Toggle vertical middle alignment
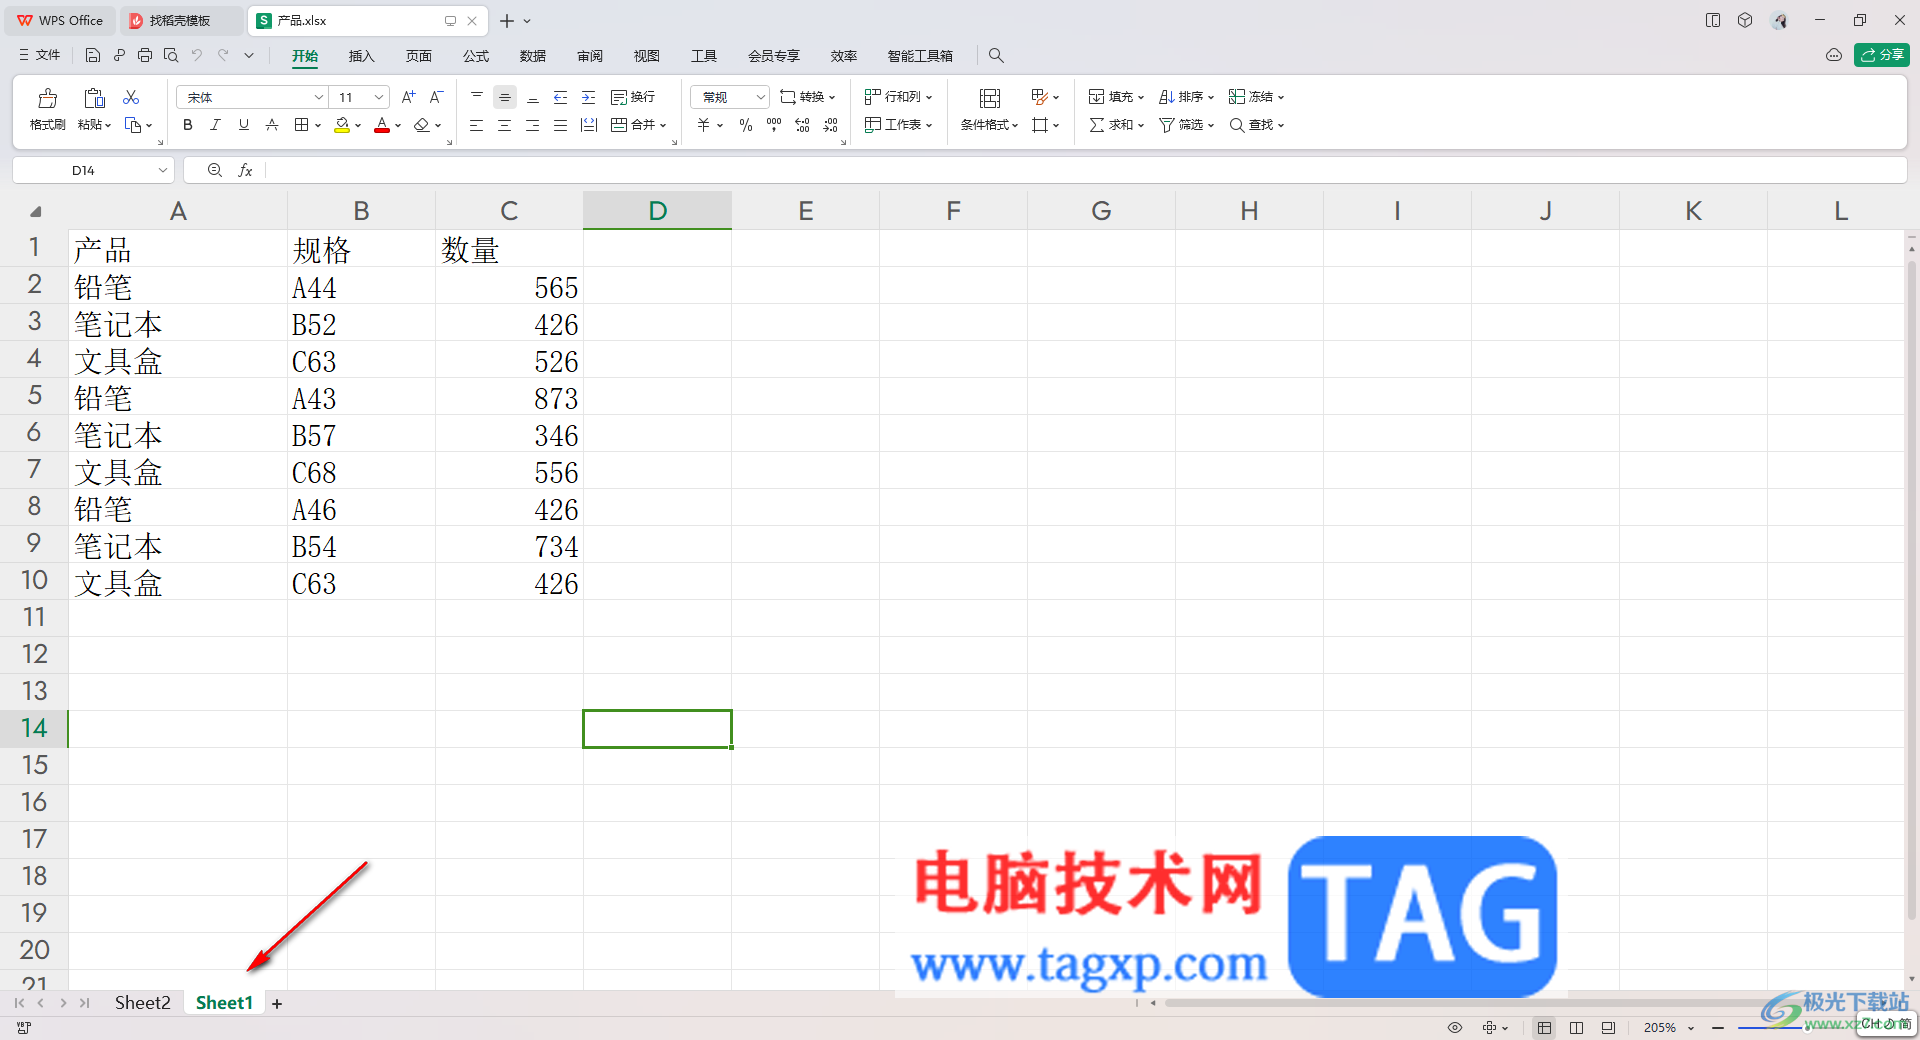1920x1040 pixels. [x=505, y=97]
